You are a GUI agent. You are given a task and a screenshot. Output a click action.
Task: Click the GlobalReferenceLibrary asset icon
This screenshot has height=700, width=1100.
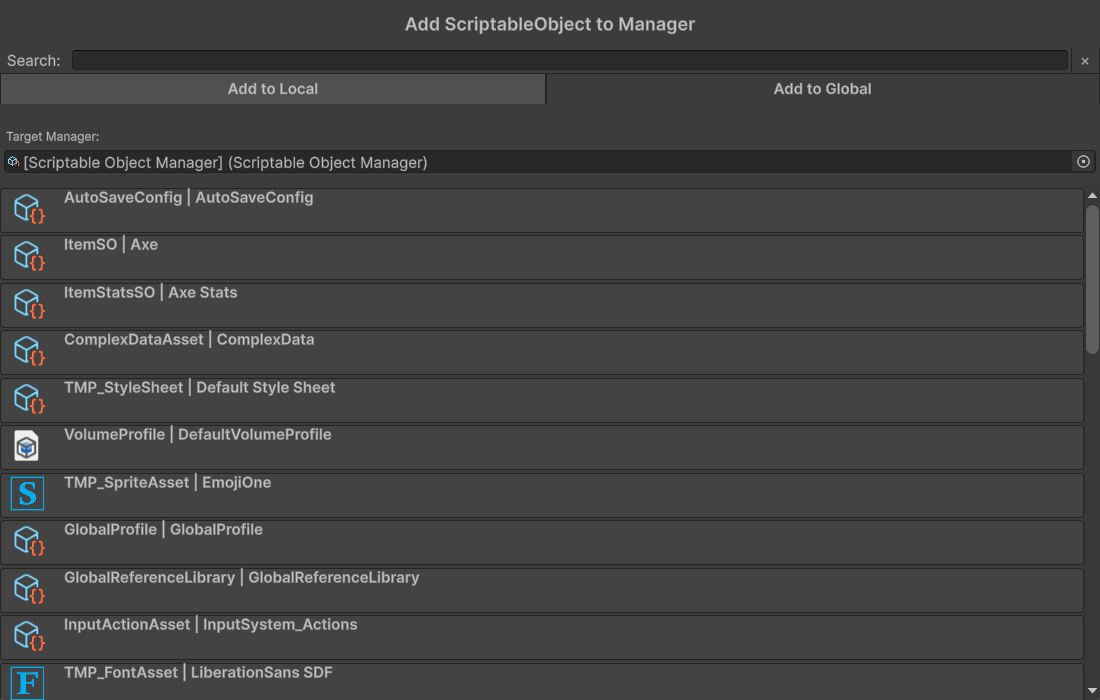pyautogui.click(x=28, y=589)
